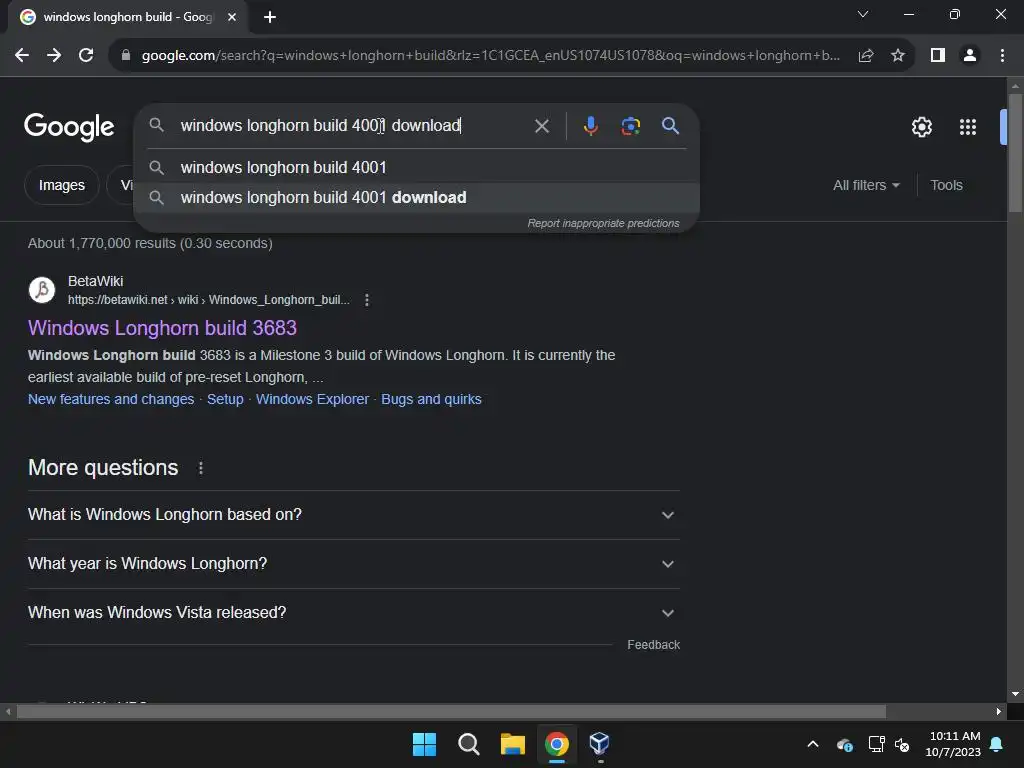Open VirtualBox from the taskbar
The width and height of the screenshot is (1024, 768).
click(600, 744)
